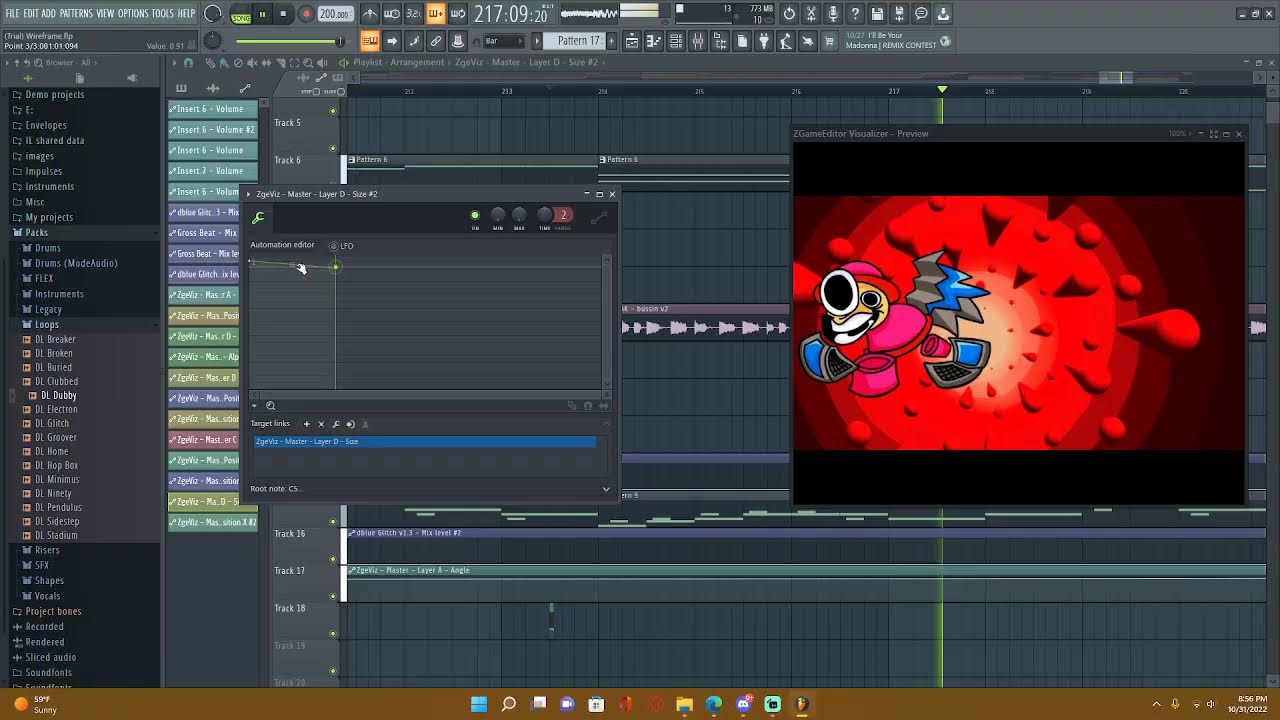Screen dimensions: 1280x720
Task: Open the TOOLS menu
Action: [163, 14]
